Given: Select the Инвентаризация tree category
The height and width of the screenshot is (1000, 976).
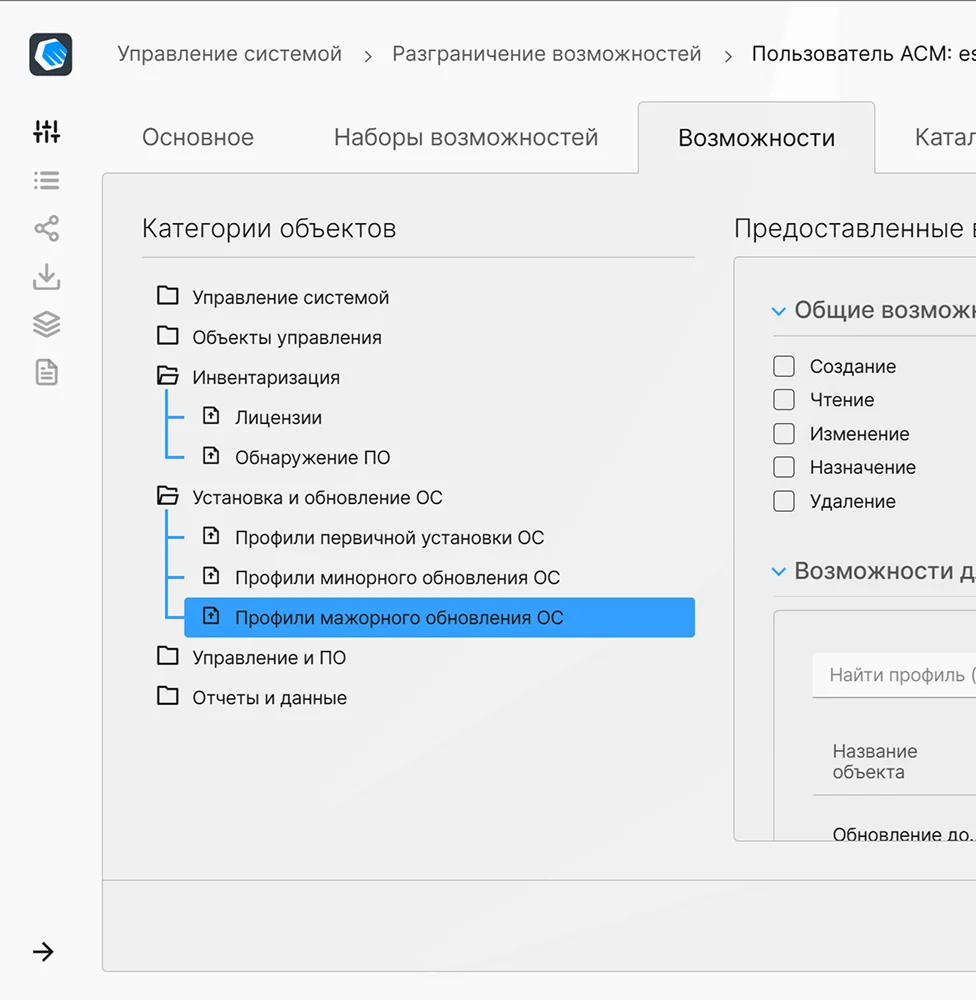Looking at the screenshot, I should 266,378.
